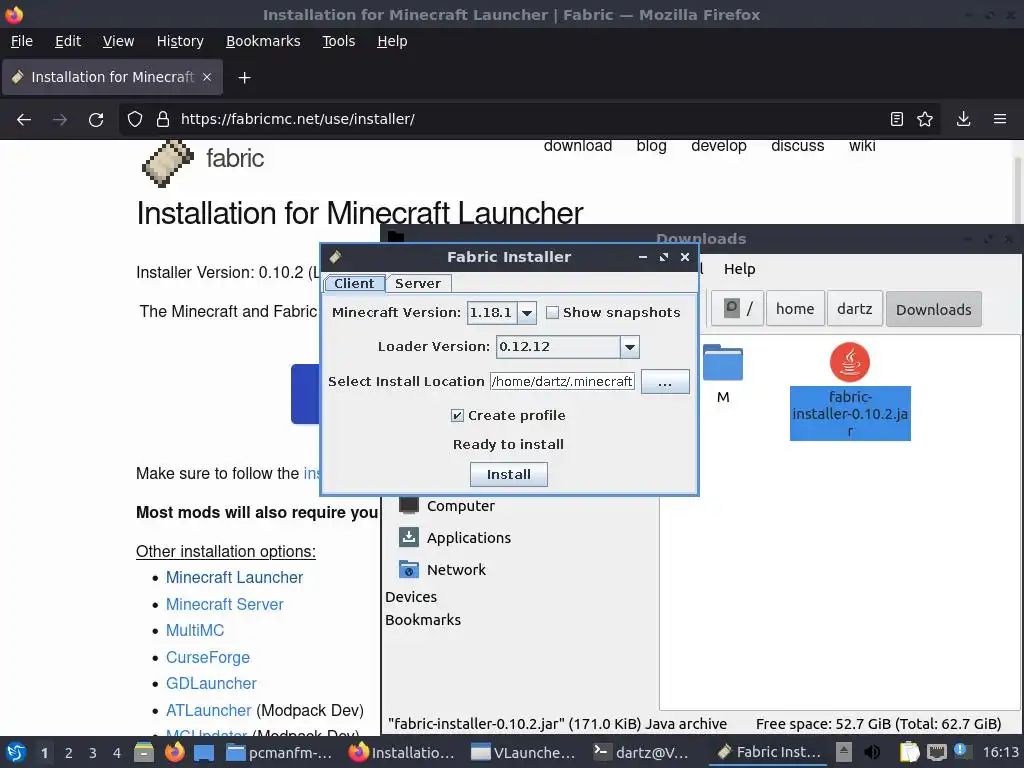This screenshot has height=768, width=1024.
Task: Browse install location with the ... button
Action: tap(665, 381)
